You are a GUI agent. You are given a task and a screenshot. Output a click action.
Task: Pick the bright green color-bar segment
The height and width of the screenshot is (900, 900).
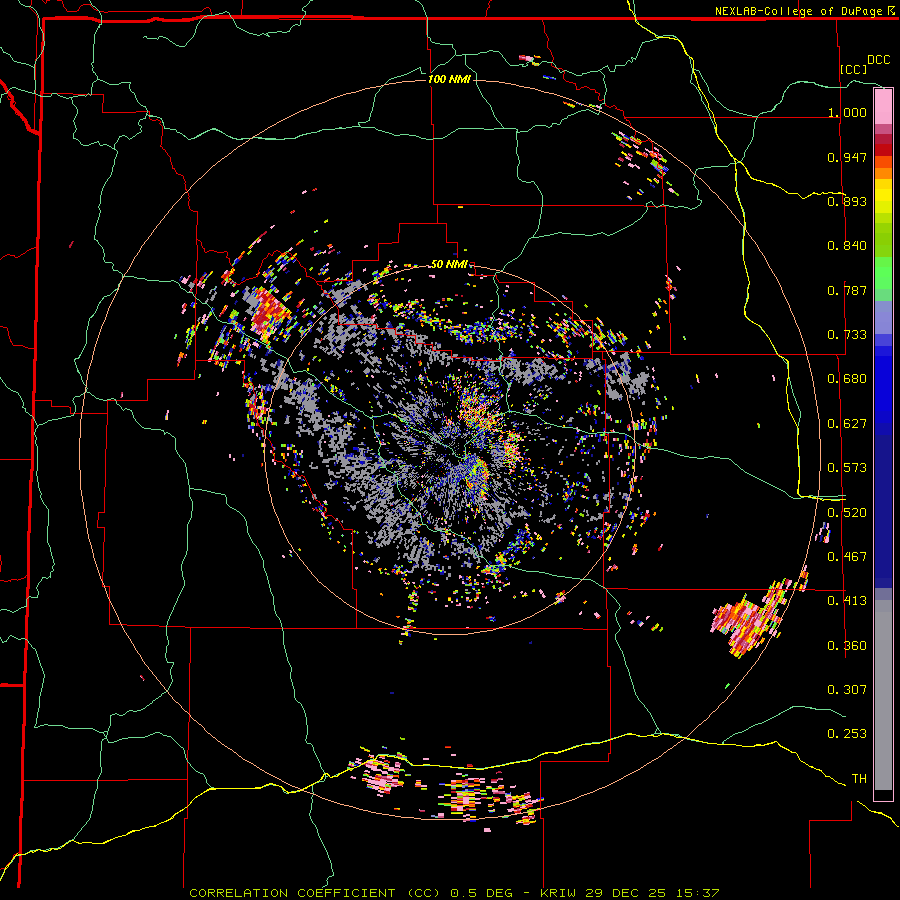point(883,273)
